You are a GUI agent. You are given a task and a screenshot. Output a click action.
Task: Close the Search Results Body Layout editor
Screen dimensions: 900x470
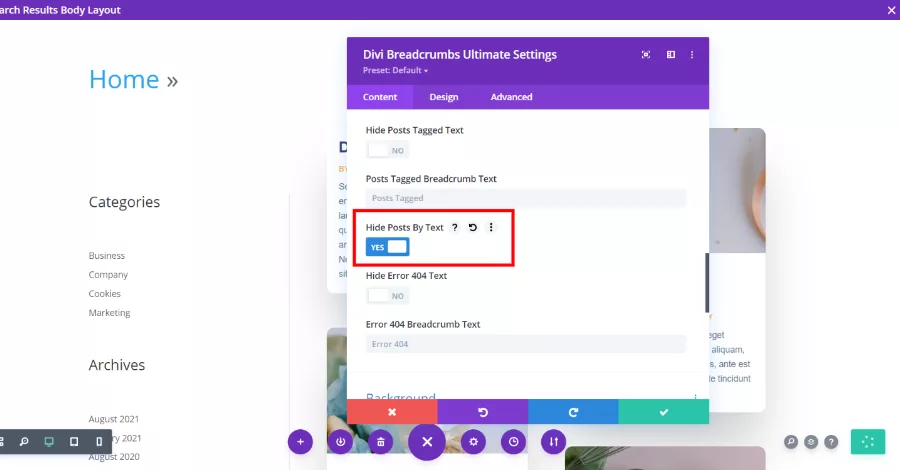click(891, 10)
